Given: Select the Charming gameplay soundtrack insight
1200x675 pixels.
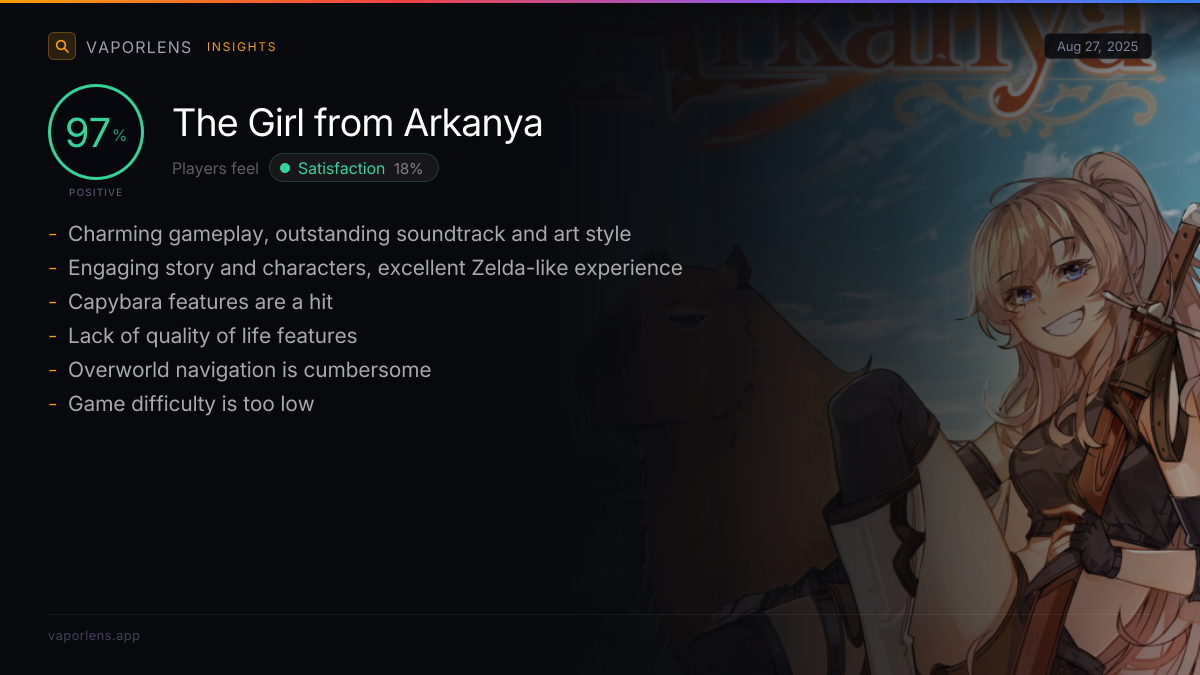Looking at the screenshot, I should 349,234.
